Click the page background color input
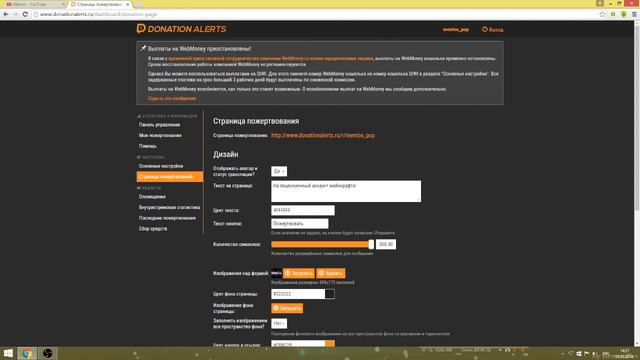Image resolution: width=640 pixels, height=360 pixels. click(x=298, y=294)
